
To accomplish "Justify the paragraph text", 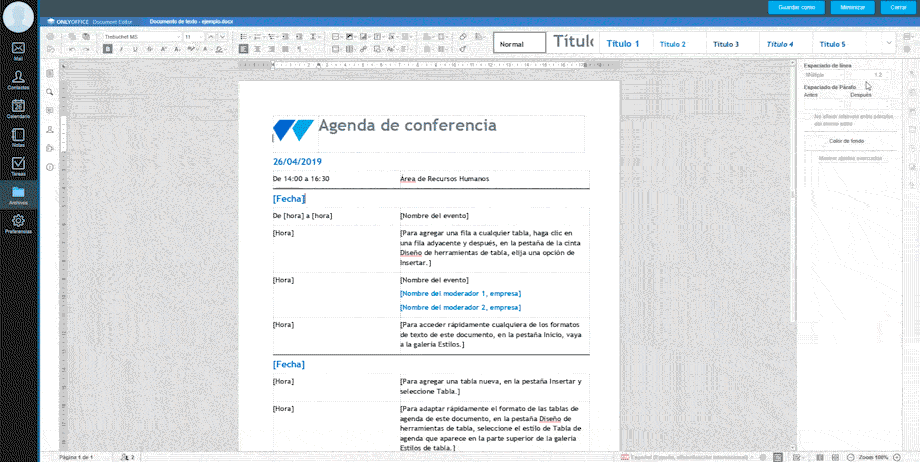I will coord(285,49).
